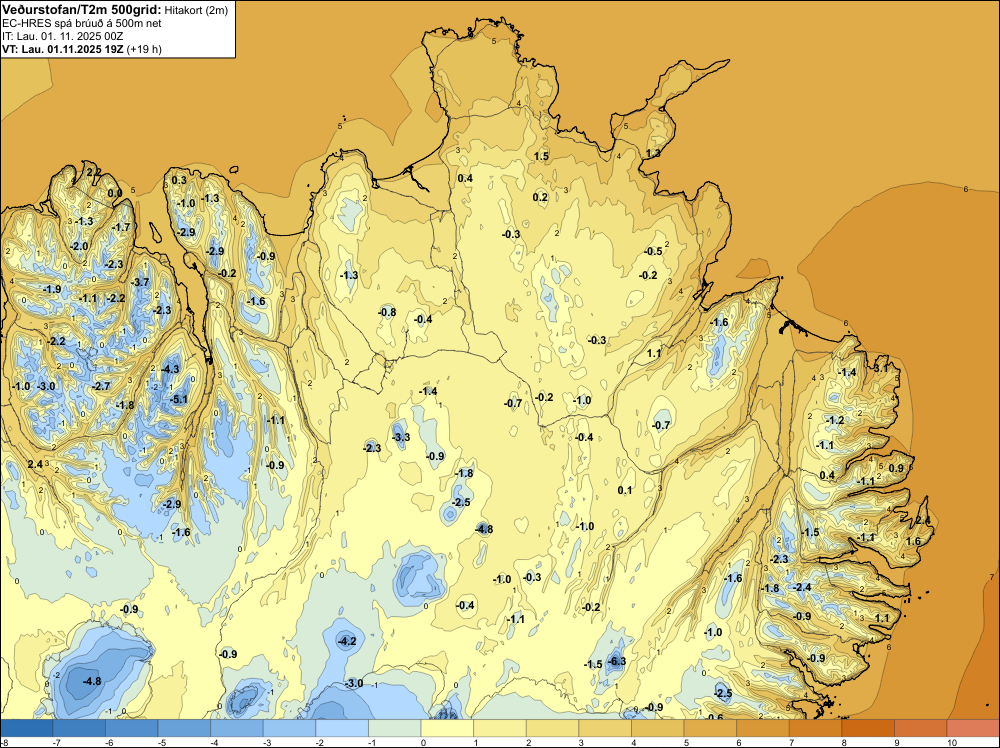This screenshot has height=748, width=1000.
Task: Select the legend swatch between 6 and 7
Action: point(763,728)
